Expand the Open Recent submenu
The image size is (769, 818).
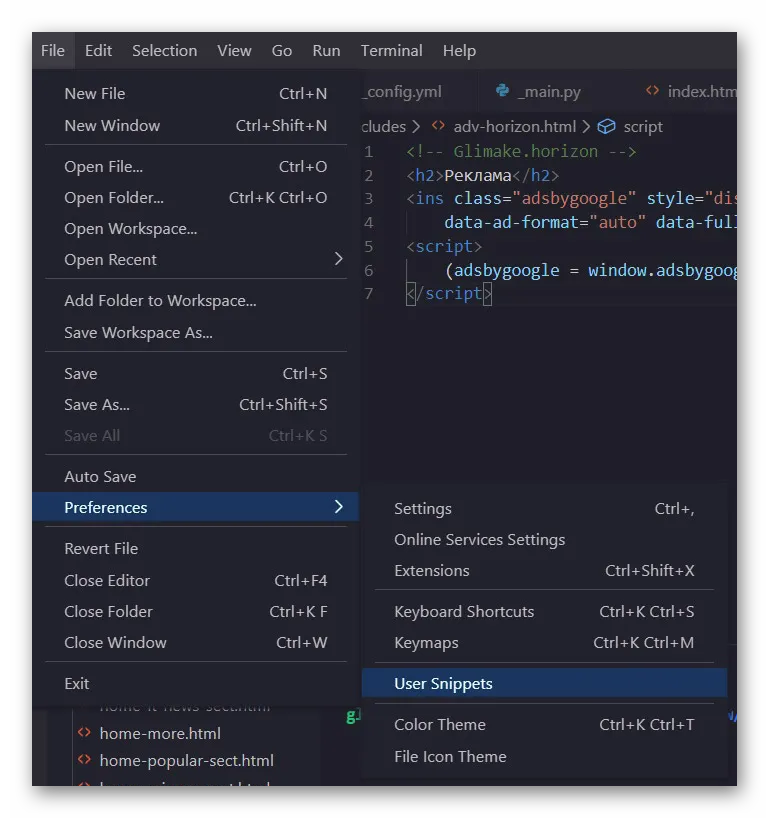(196, 260)
